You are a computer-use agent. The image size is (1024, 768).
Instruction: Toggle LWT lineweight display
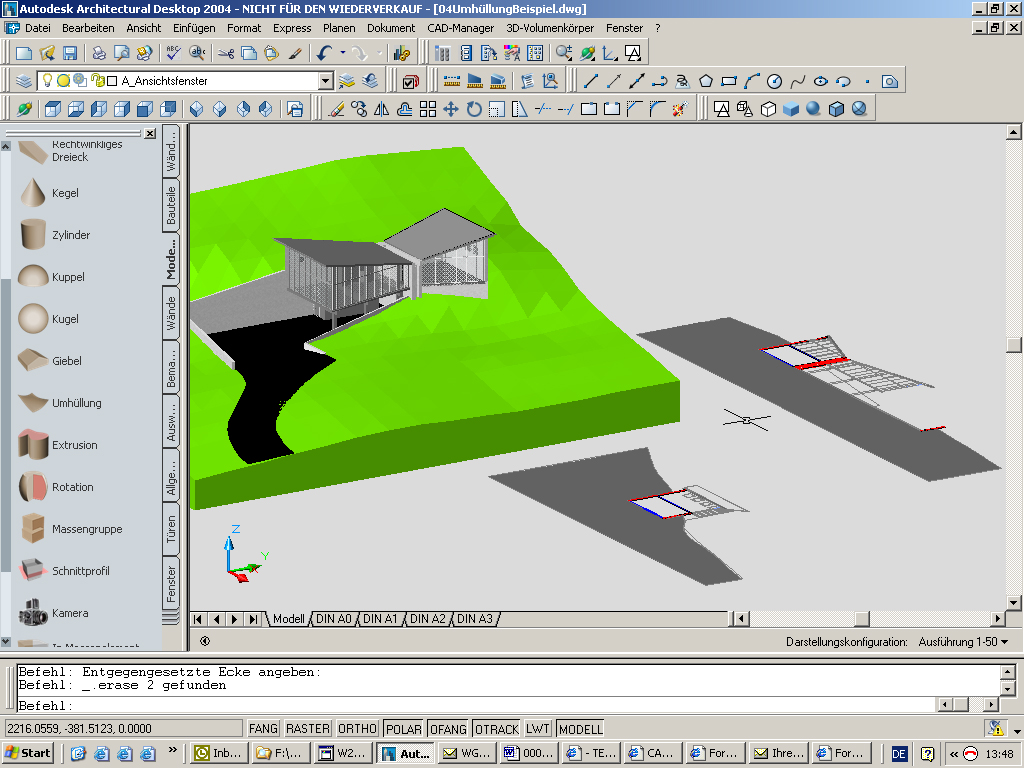click(x=538, y=728)
